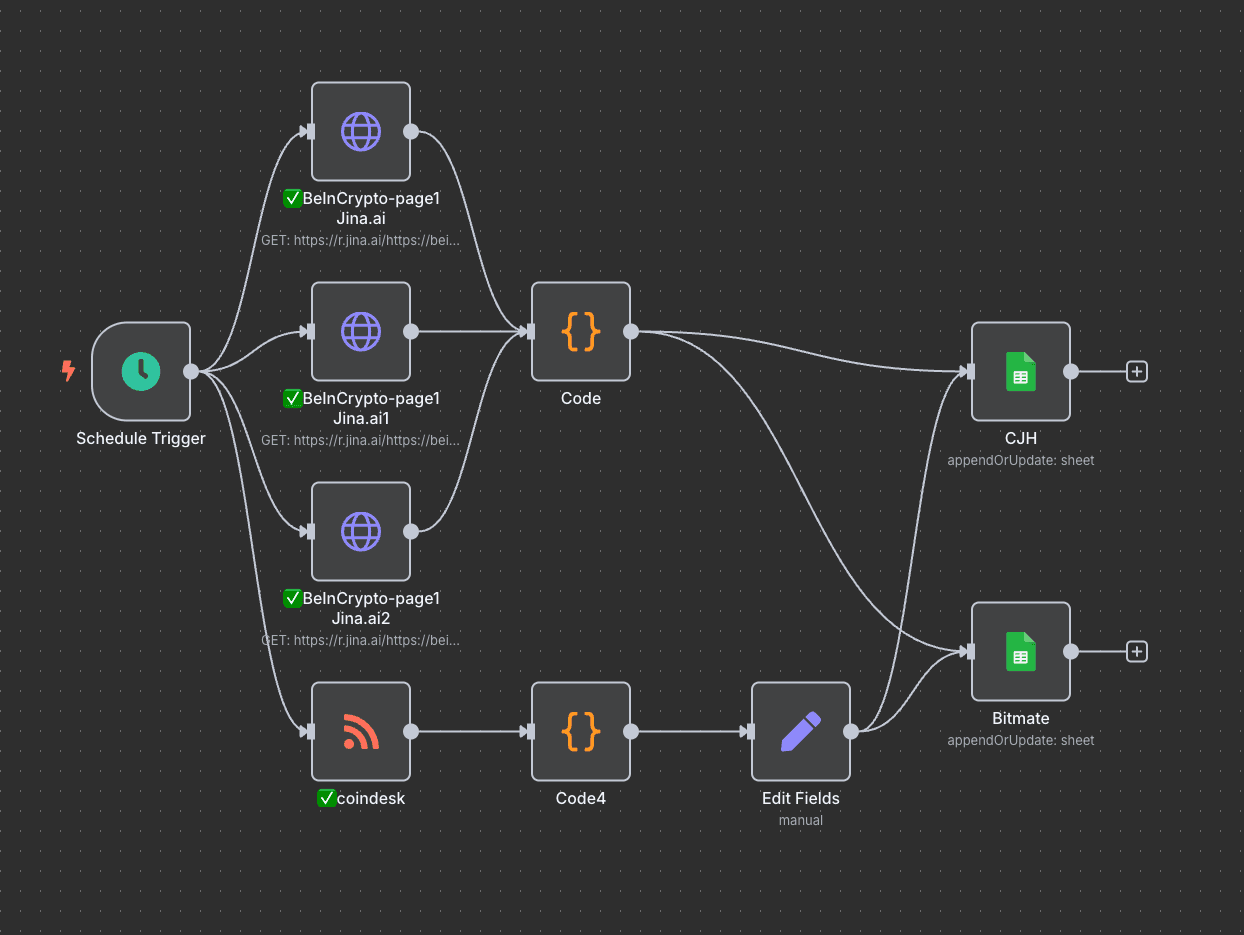Click the BeInCrypto-page1 Jina.ai2 globe node
This screenshot has width=1244, height=935.
pos(361,531)
